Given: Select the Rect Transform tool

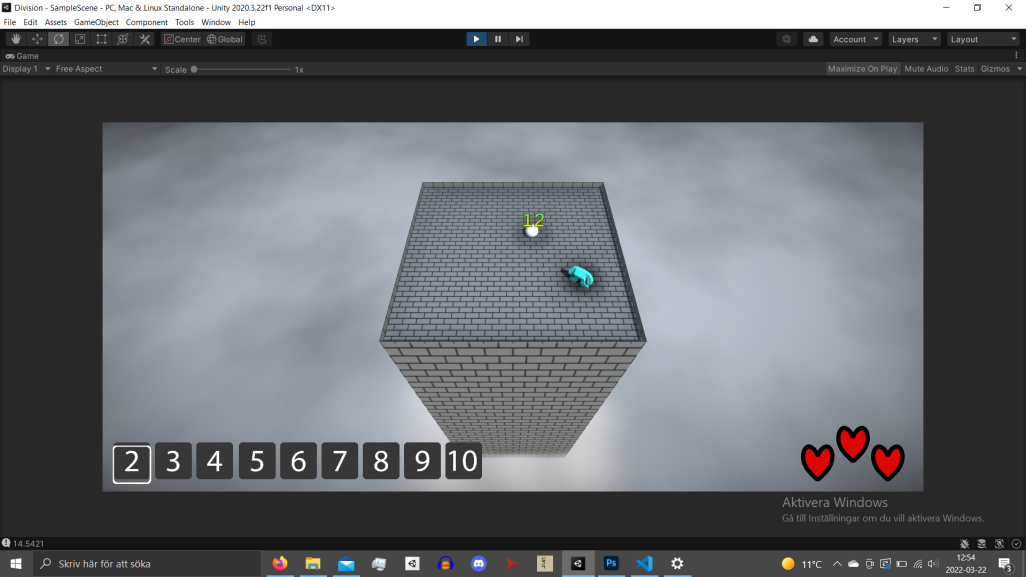Looking at the screenshot, I should point(101,39).
